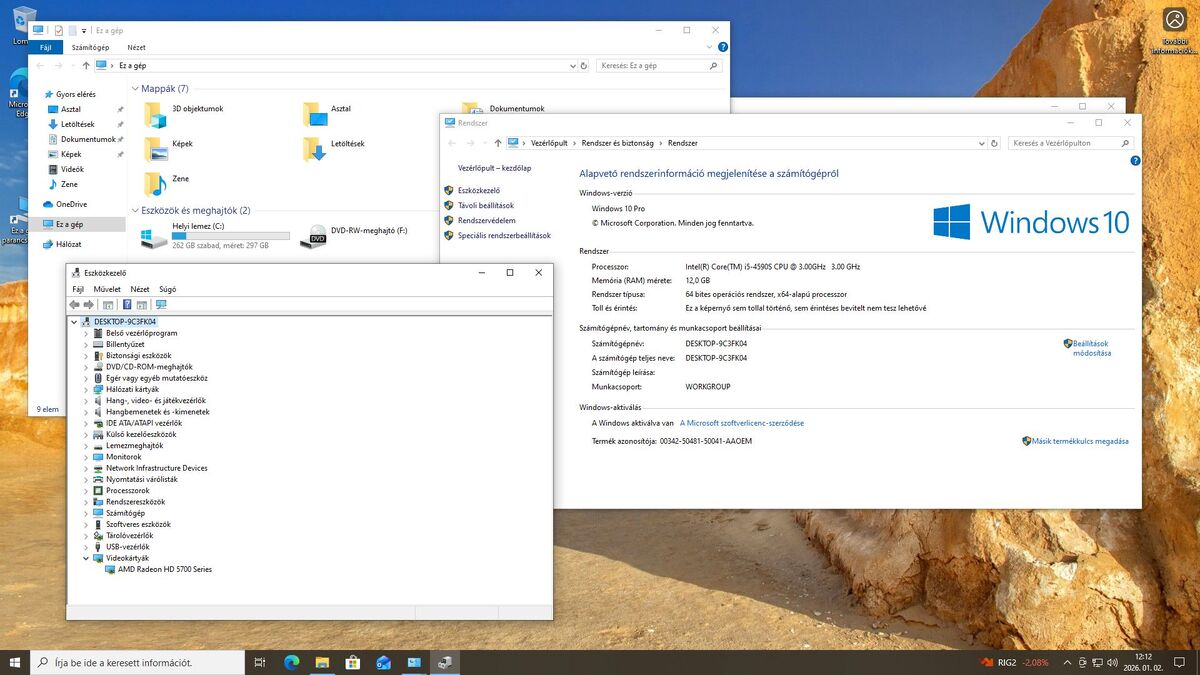1200x675 pixels.
Task: Expand the Tárolóvezérlők node
Action: point(86,536)
